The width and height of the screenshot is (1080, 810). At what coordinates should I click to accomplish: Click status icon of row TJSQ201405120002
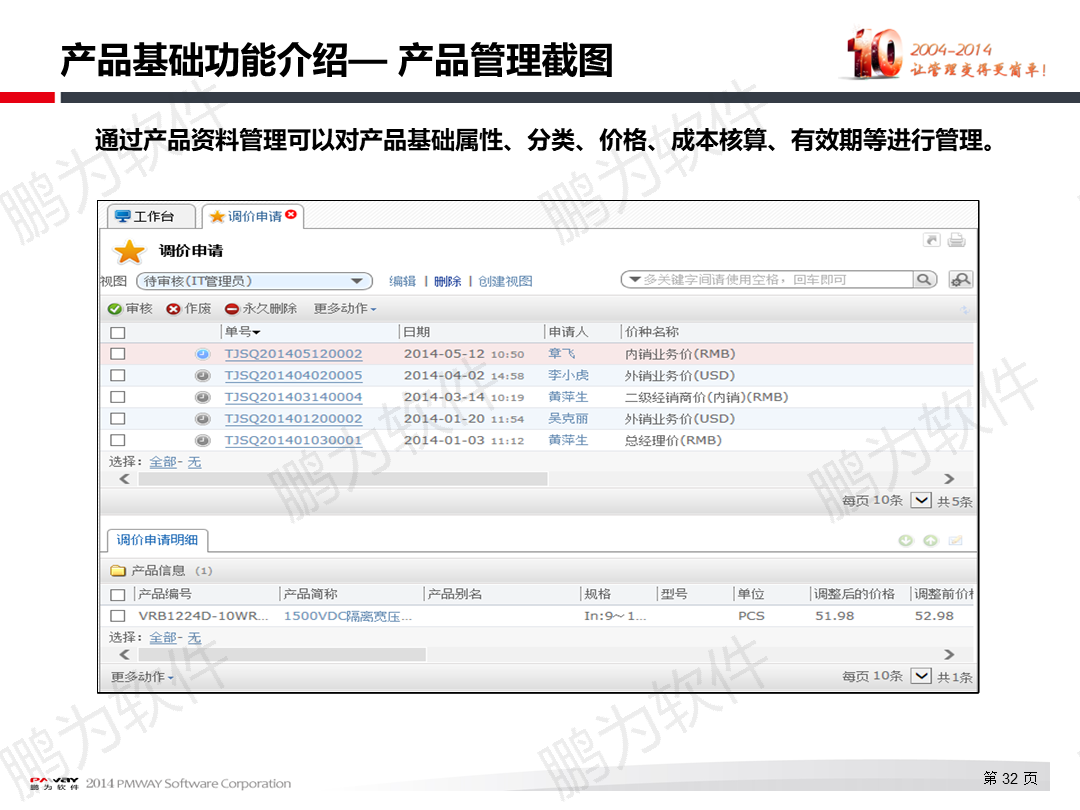202,354
